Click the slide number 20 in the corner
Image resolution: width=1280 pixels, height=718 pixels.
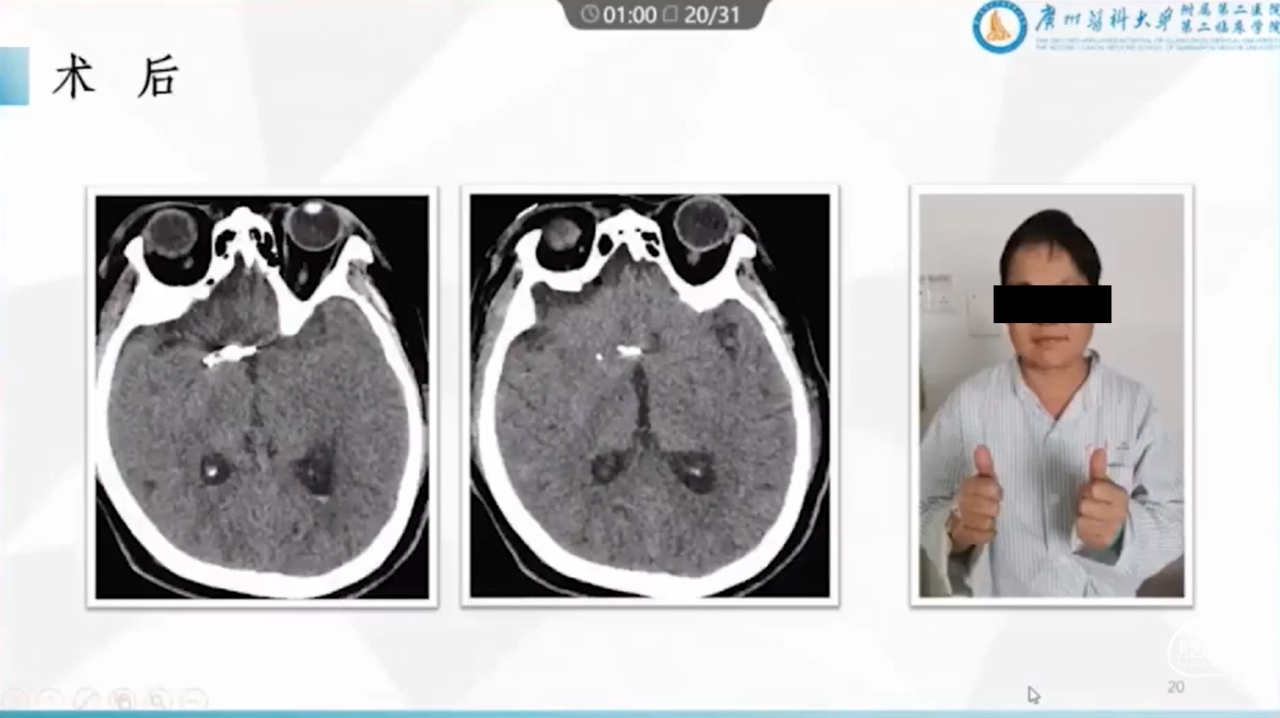pos(1176,687)
